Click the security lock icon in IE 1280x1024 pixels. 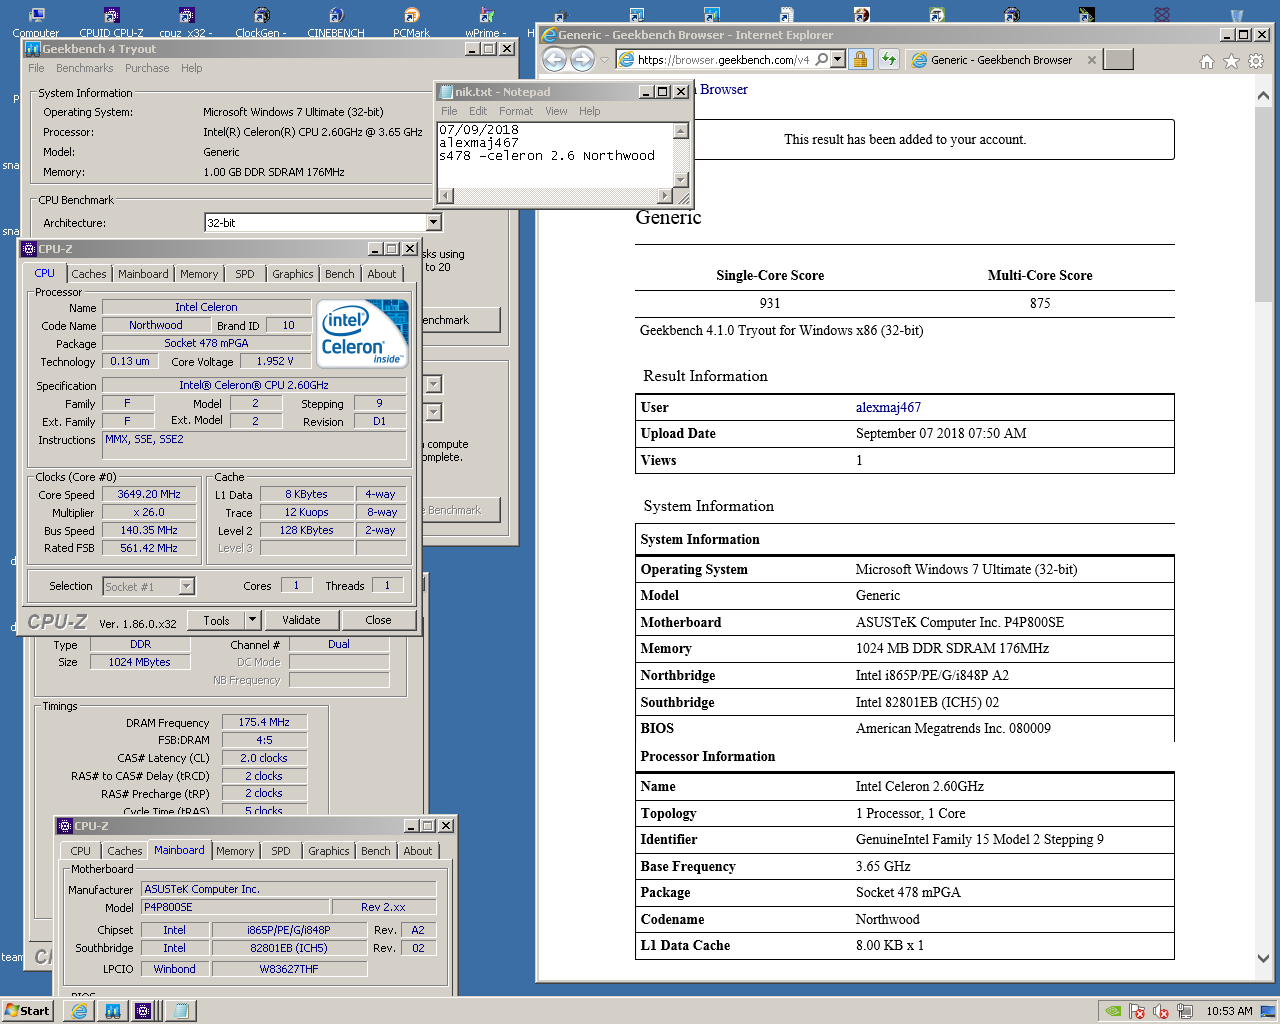pyautogui.click(x=860, y=59)
